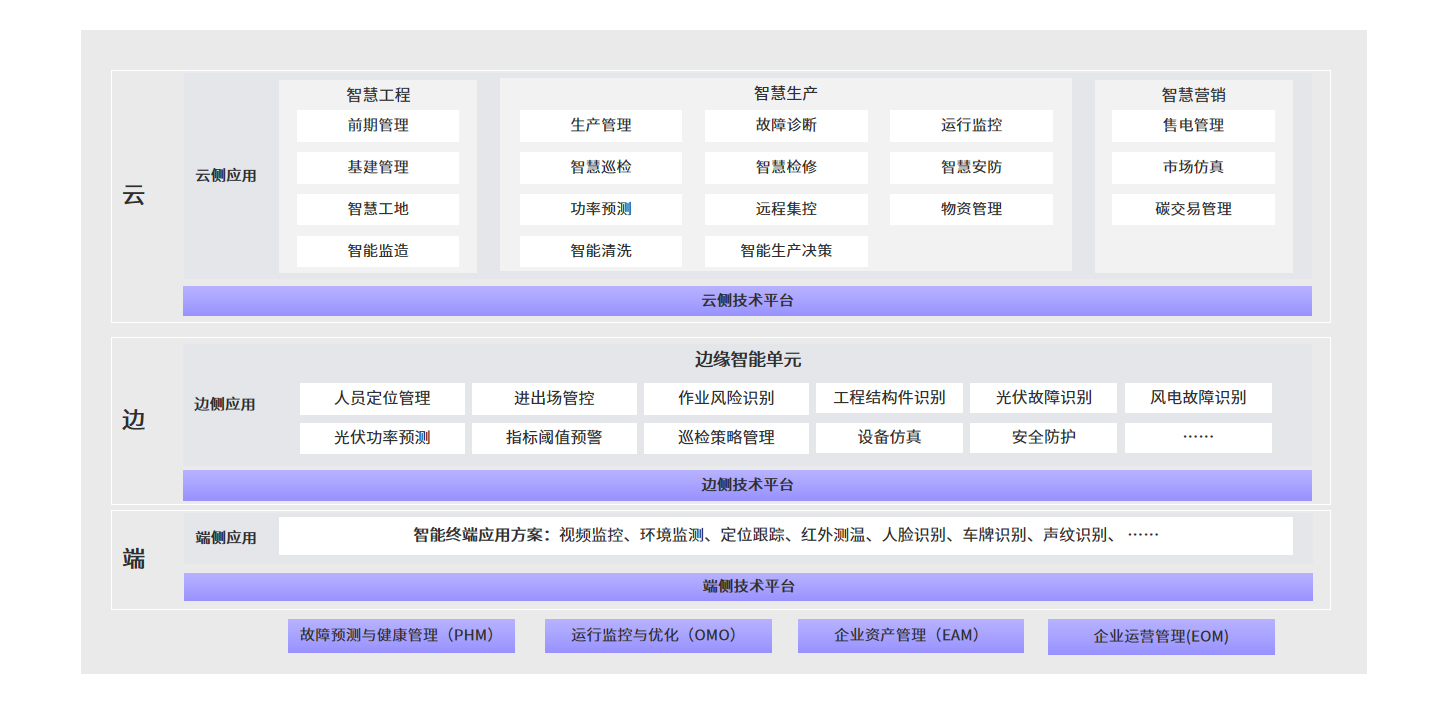The width and height of the screenshot is (1440, 720).
Task: 点击云侧技术平台横条
Action: (747, 300)
